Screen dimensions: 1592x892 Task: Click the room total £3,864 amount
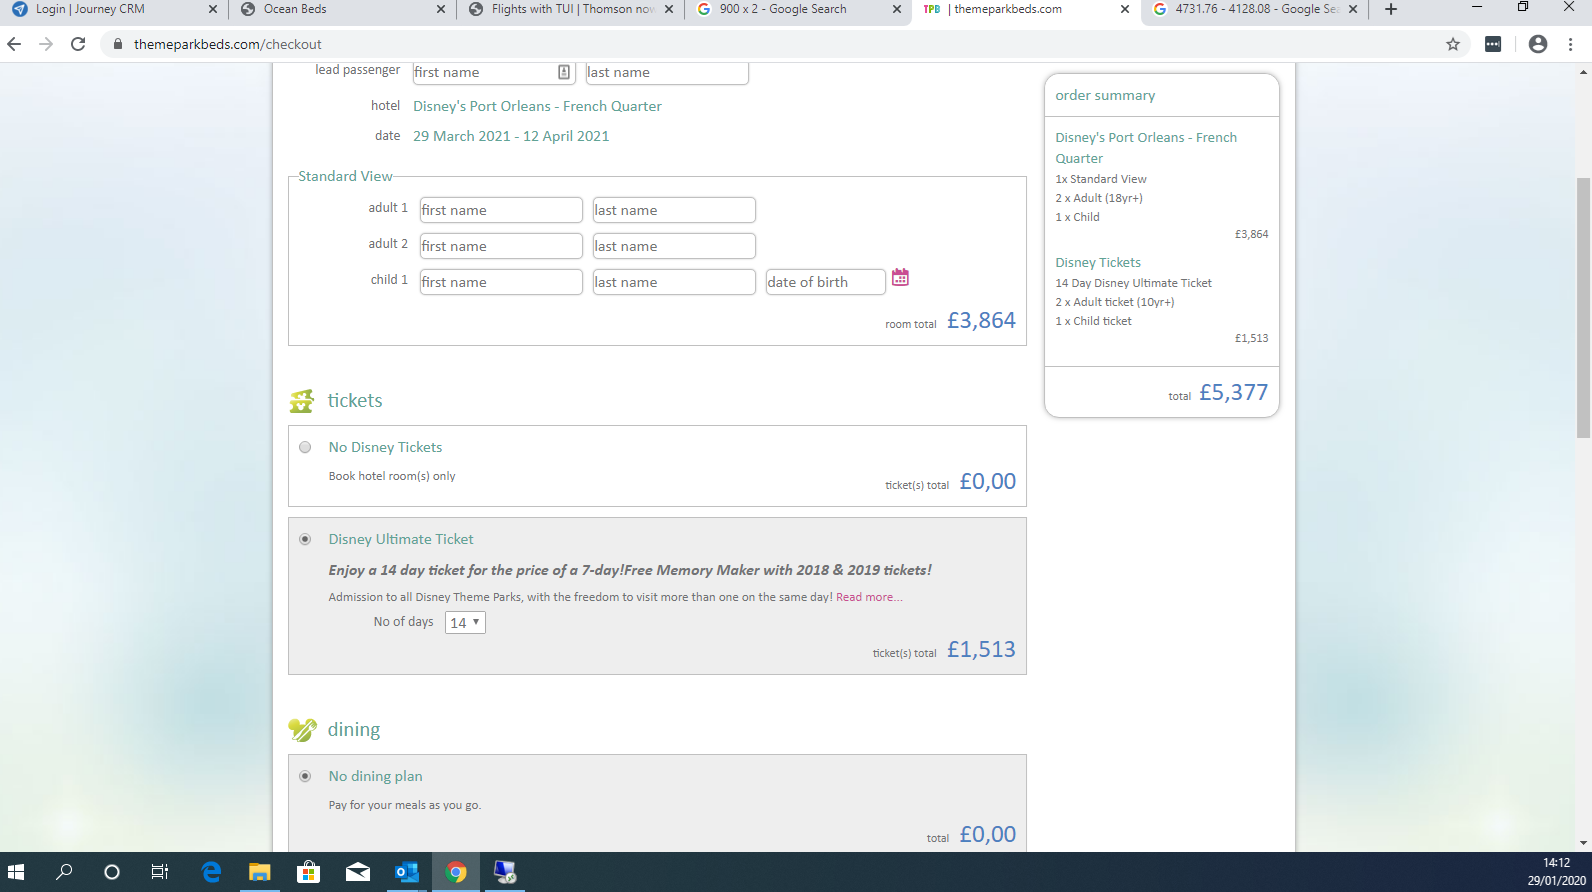[981, 320]
